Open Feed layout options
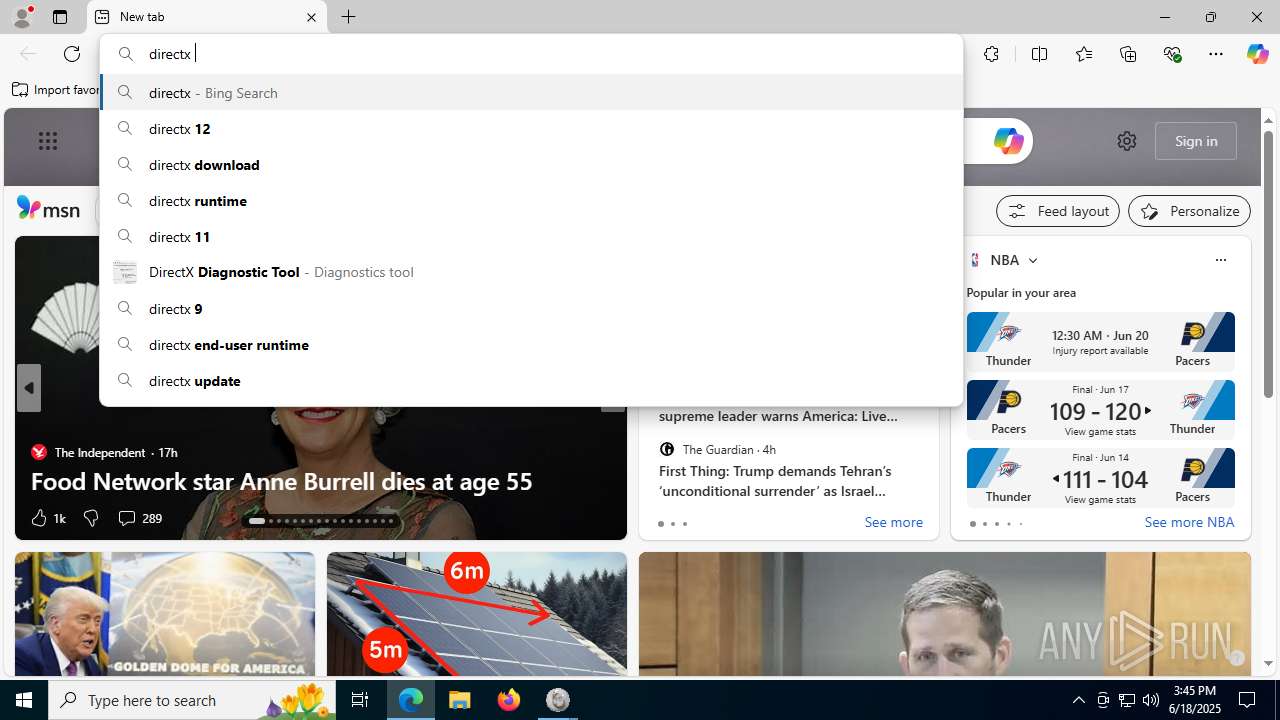The image size is (1280, 720). (x=1058, y=211)
